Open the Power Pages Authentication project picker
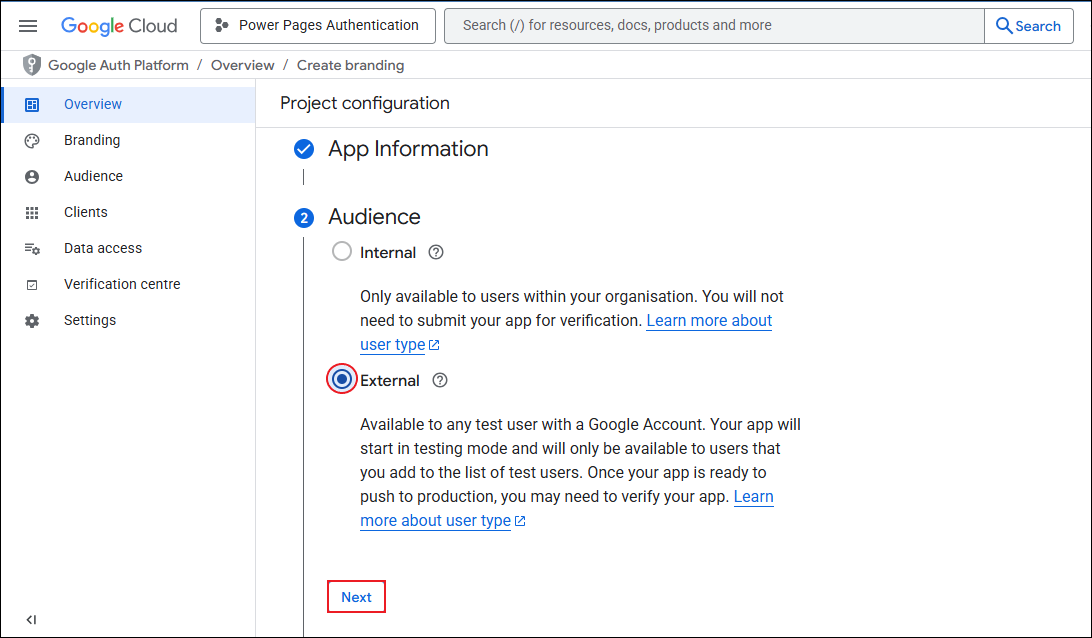1092x638 pixels. pos(318,26)
